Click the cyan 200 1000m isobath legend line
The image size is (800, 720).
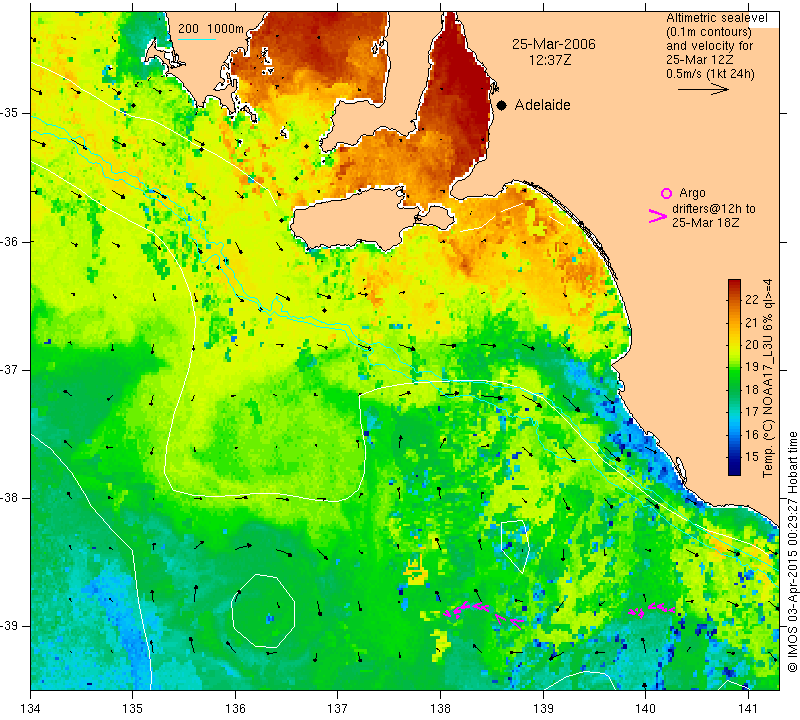pos(197,39)
